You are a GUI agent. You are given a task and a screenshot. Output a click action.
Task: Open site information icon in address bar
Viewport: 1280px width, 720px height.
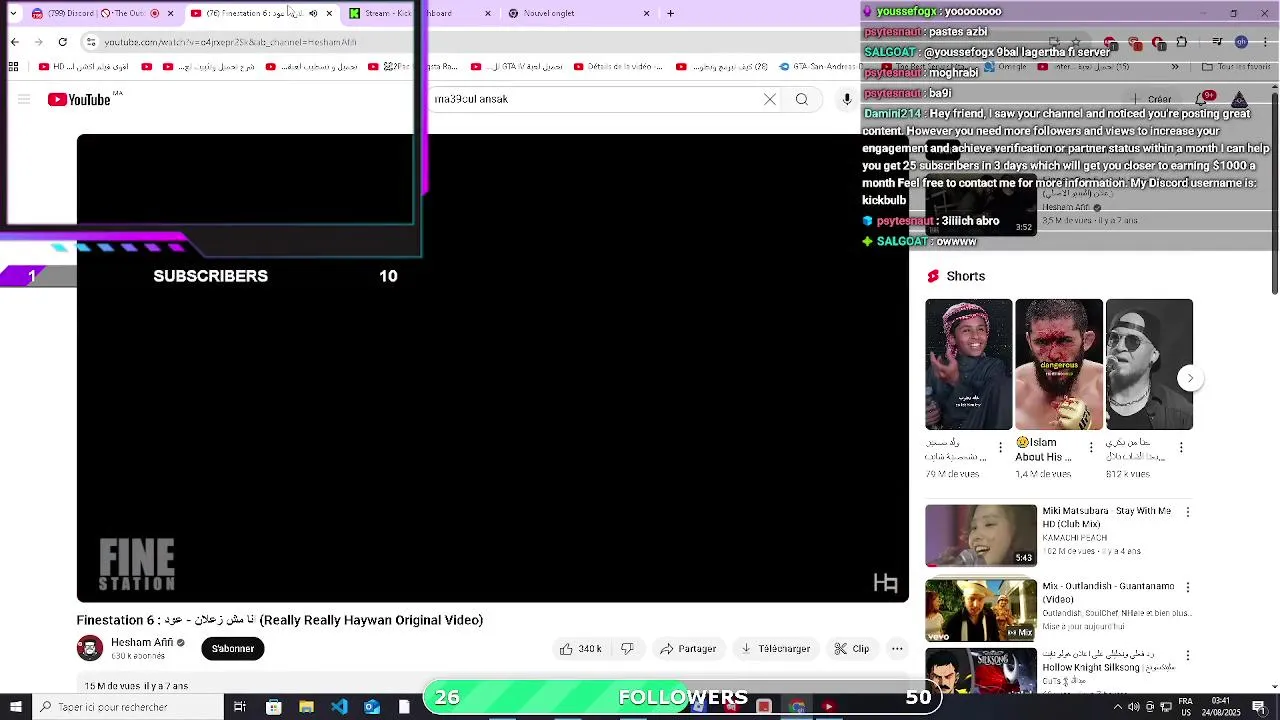91,42
